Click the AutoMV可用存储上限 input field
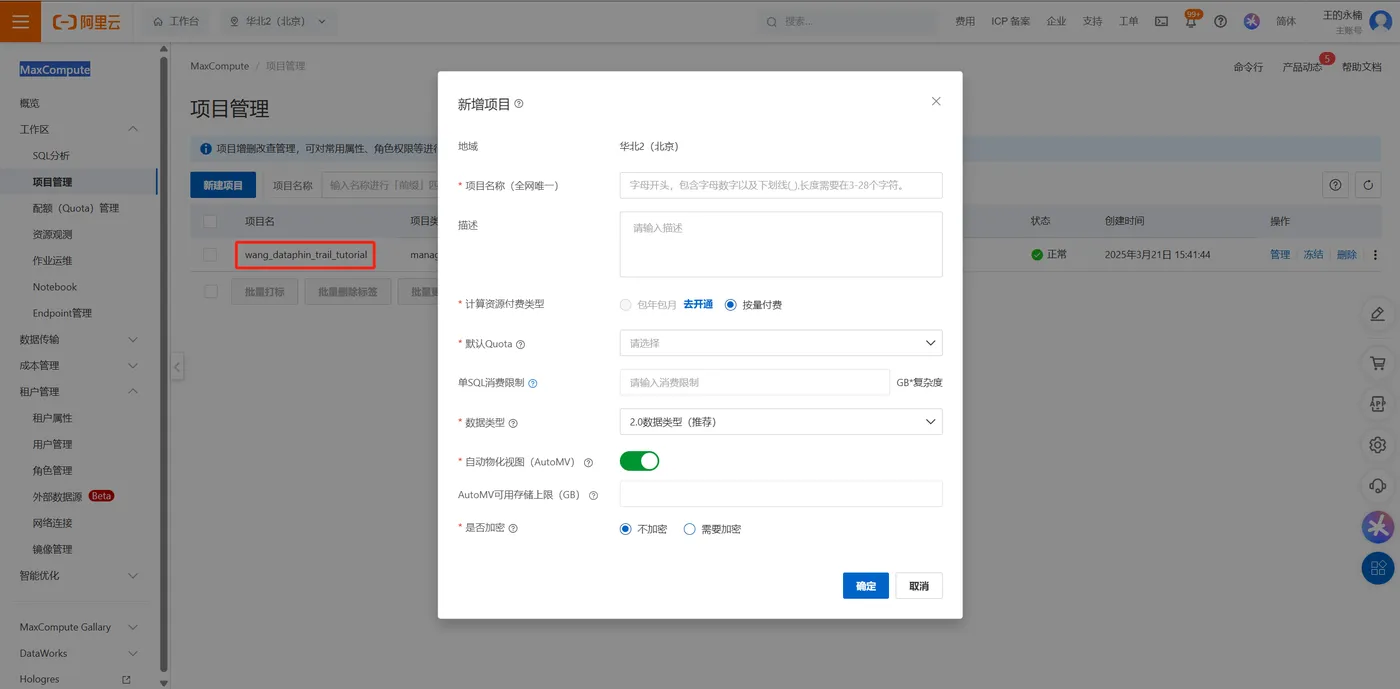Image resolution: width=1400 pixels, height=689 pixels. 781,494
